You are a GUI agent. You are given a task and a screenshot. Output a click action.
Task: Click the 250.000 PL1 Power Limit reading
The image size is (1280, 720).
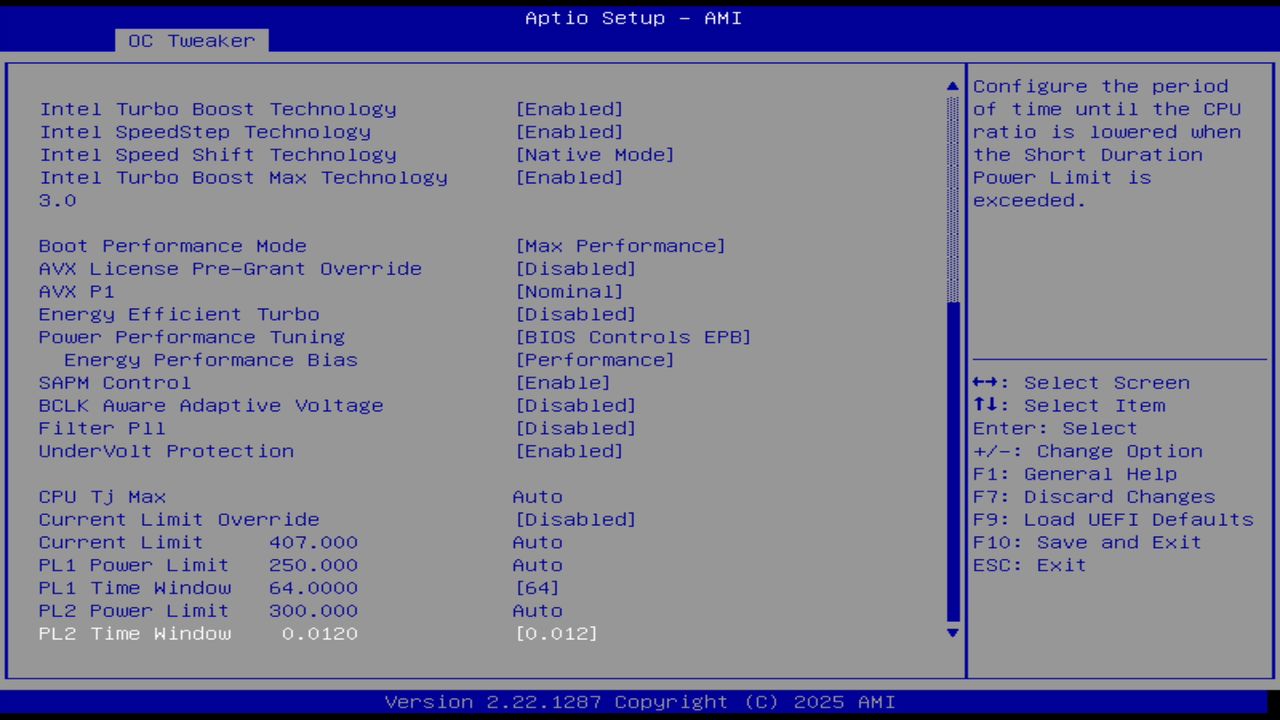point(314,566)
